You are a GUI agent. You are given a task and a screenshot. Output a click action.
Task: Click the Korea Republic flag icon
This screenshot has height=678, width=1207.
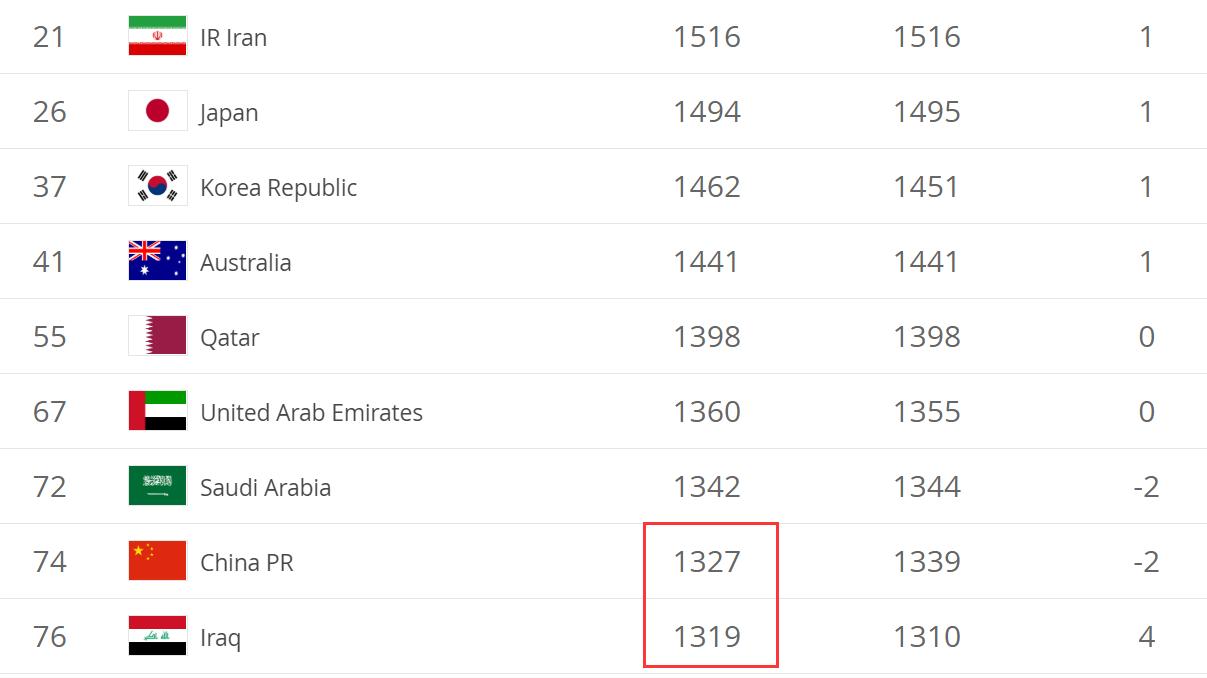point(157,186)
